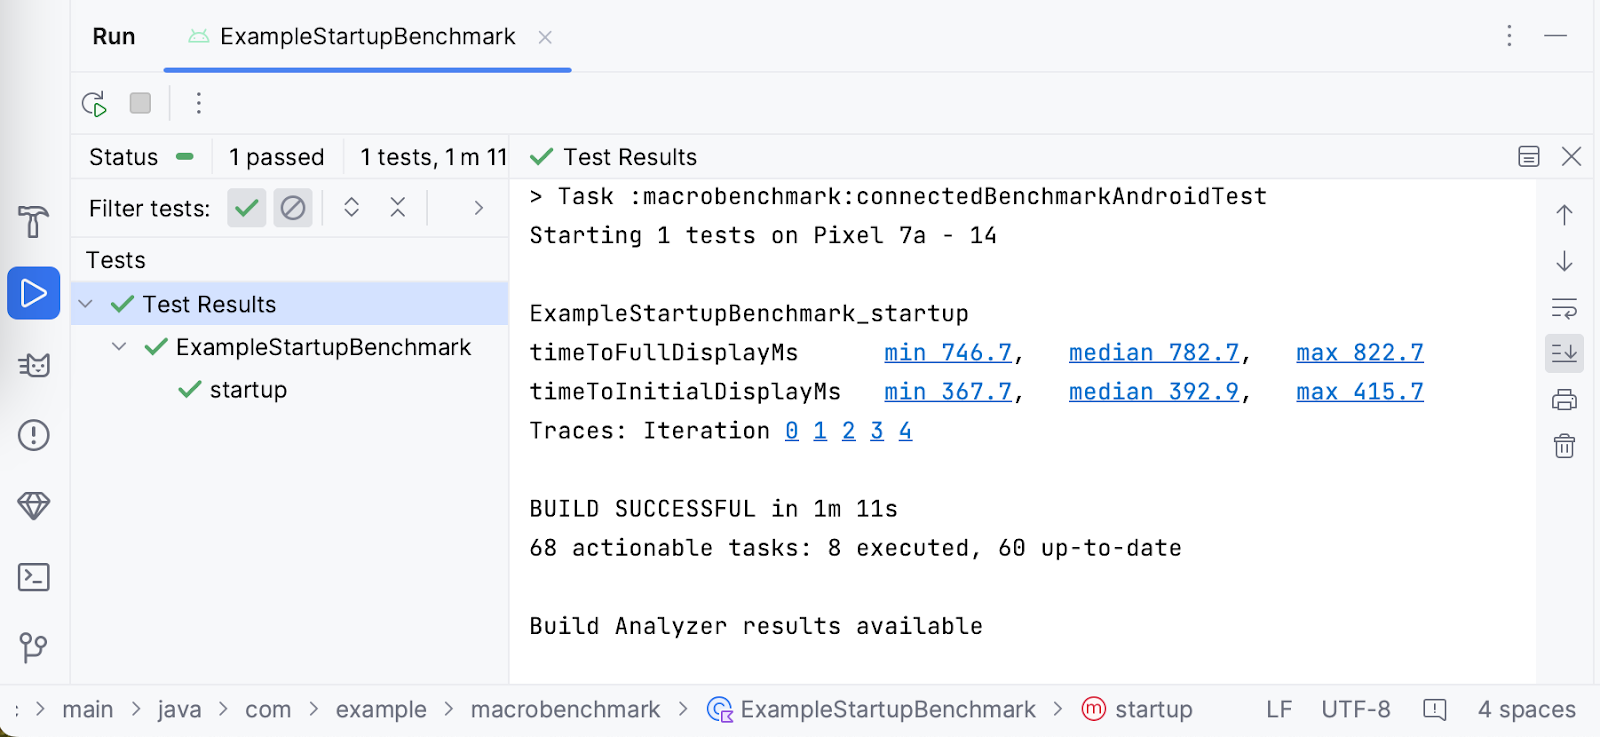Image resolution: width=1600 pixels, height=737 pixels.
Task: Collapse the Test Results tree node
Action: pos(86,304)
